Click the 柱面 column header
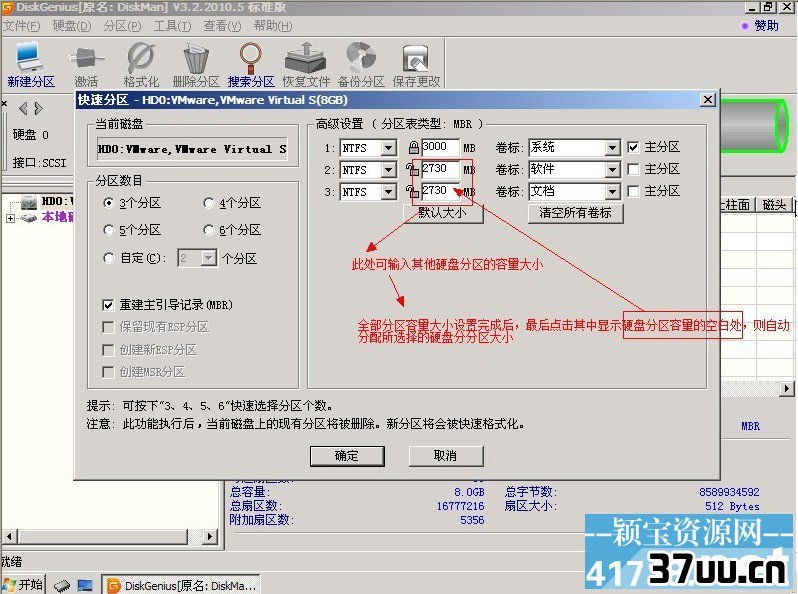Screen dimensions: 798x594 [x=737, y=205]
